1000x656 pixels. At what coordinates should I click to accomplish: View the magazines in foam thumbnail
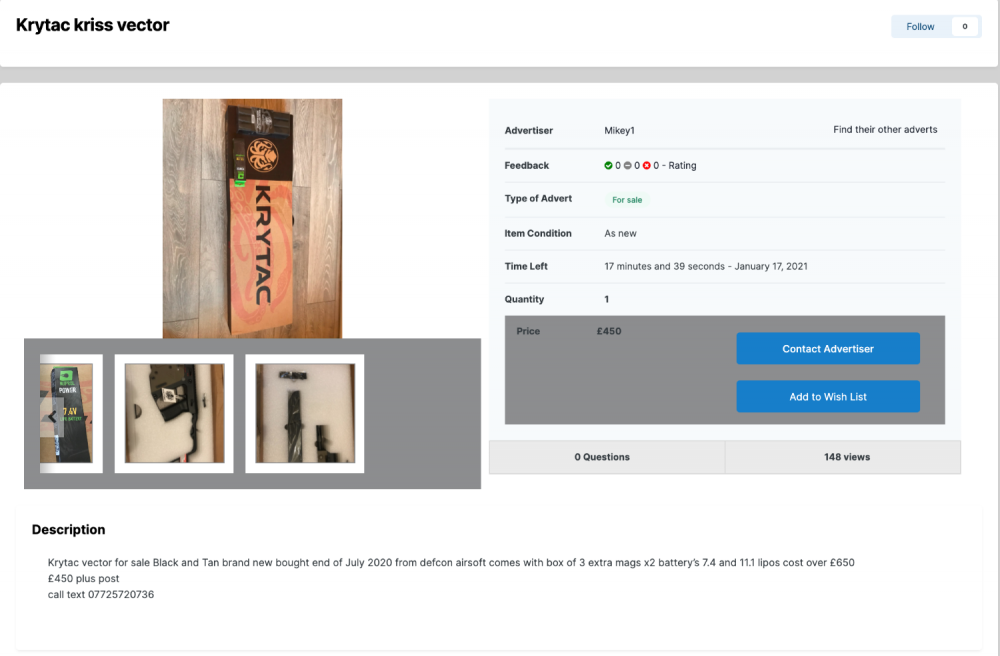[x=305, y=413]
